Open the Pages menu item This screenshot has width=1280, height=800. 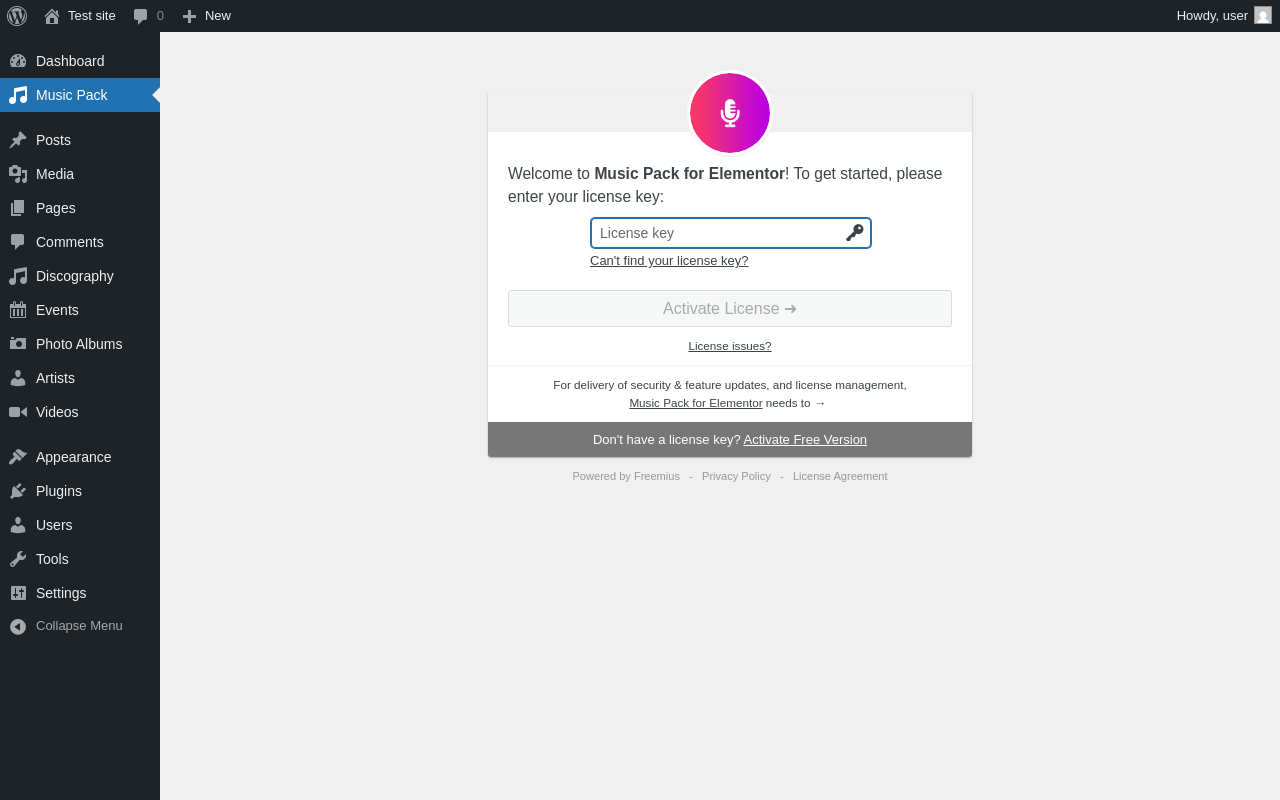tap(80, 208)
